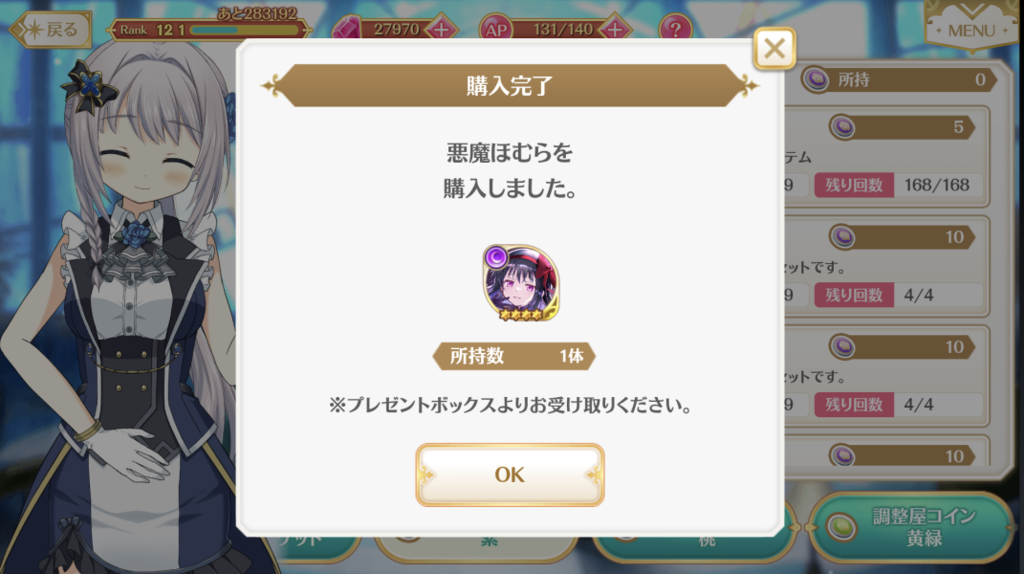Select the first item with 残り回数 4/4
The height and width of the screenshot is (574, 1024).
[888, 266]
